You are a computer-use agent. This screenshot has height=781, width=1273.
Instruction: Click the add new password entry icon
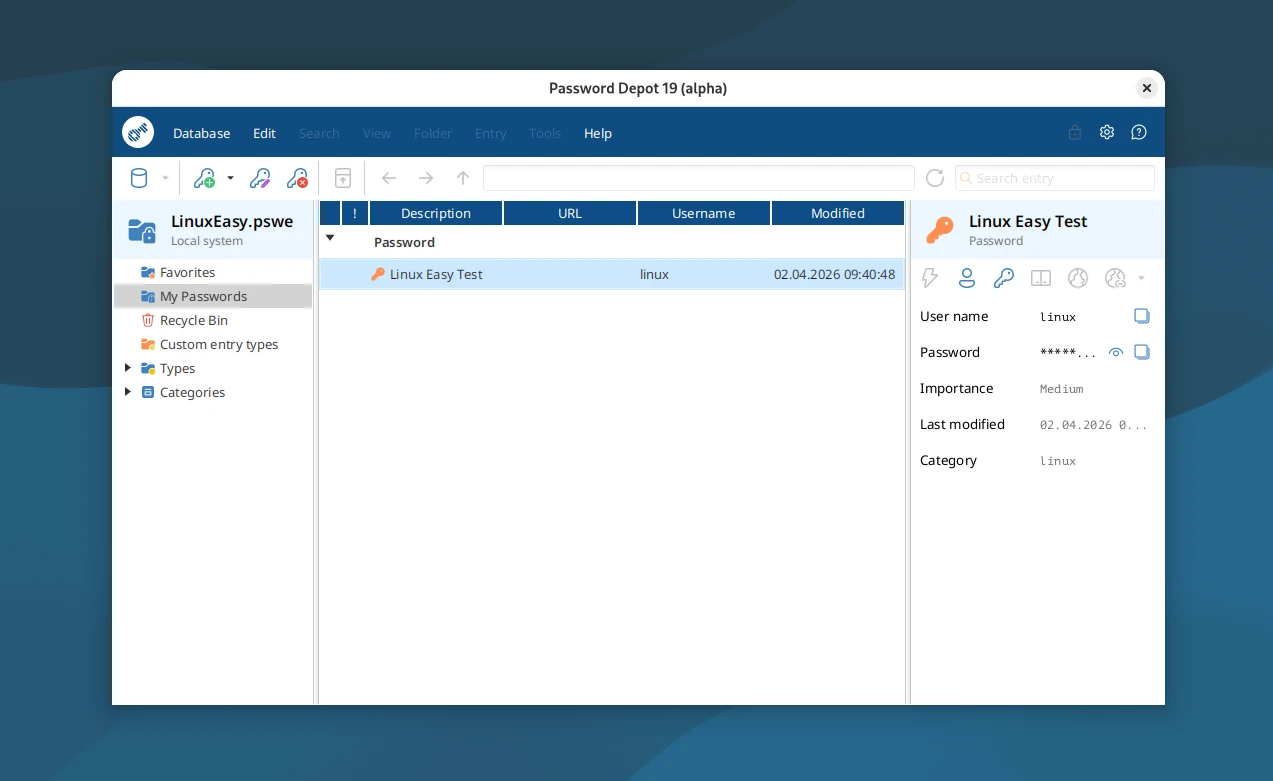click(x=204, y=178)
